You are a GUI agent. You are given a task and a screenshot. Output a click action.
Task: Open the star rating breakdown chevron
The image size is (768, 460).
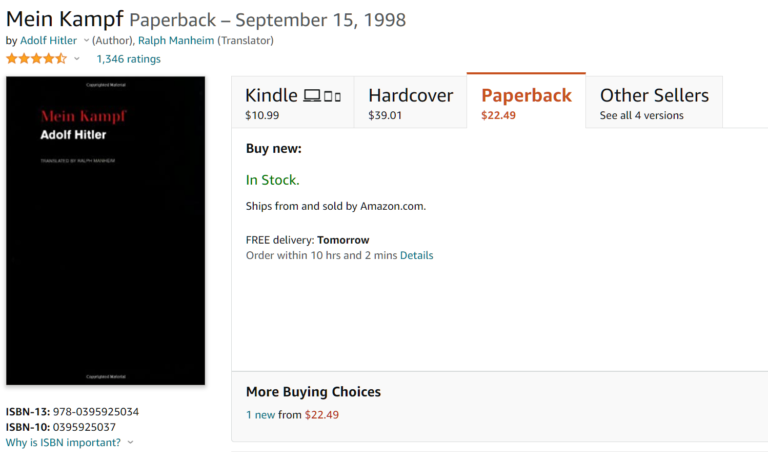[76, 59]
